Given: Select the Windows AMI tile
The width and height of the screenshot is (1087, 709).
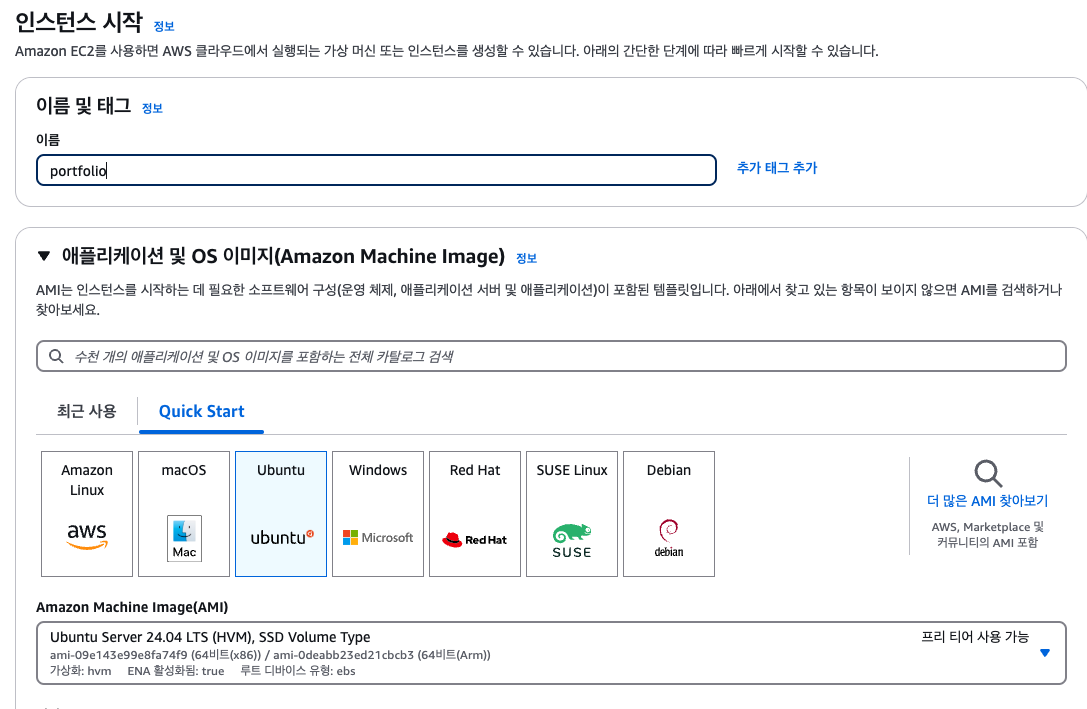Looking at the screenshot, I should (378, 514).
